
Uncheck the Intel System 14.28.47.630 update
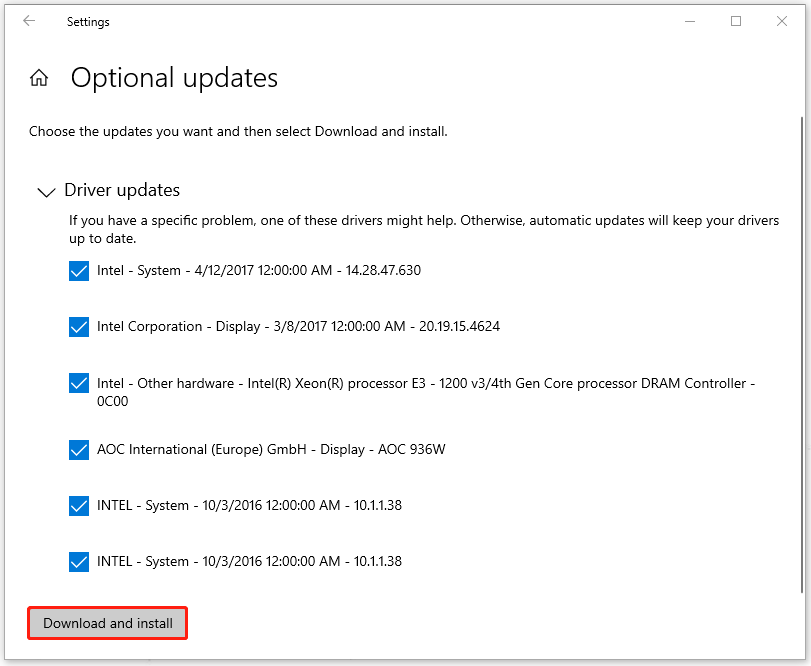(79, 271)
